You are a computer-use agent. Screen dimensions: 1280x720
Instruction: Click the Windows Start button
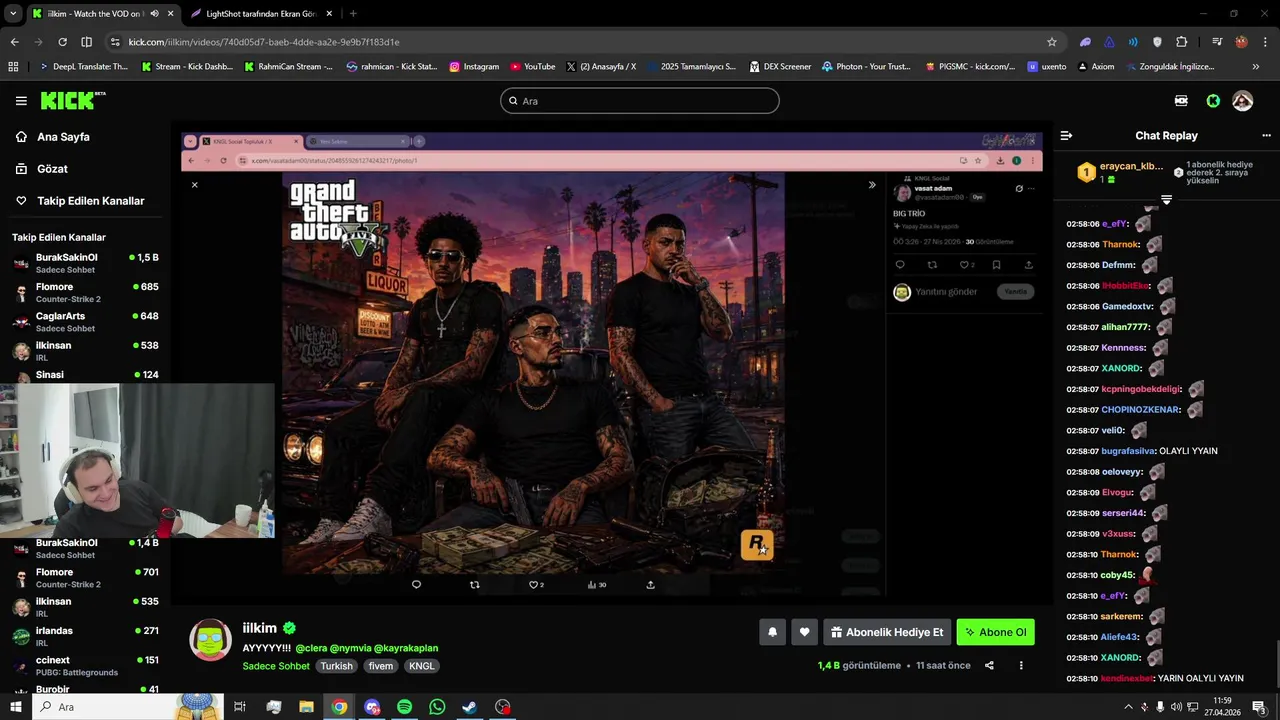(x=15, y=707)
